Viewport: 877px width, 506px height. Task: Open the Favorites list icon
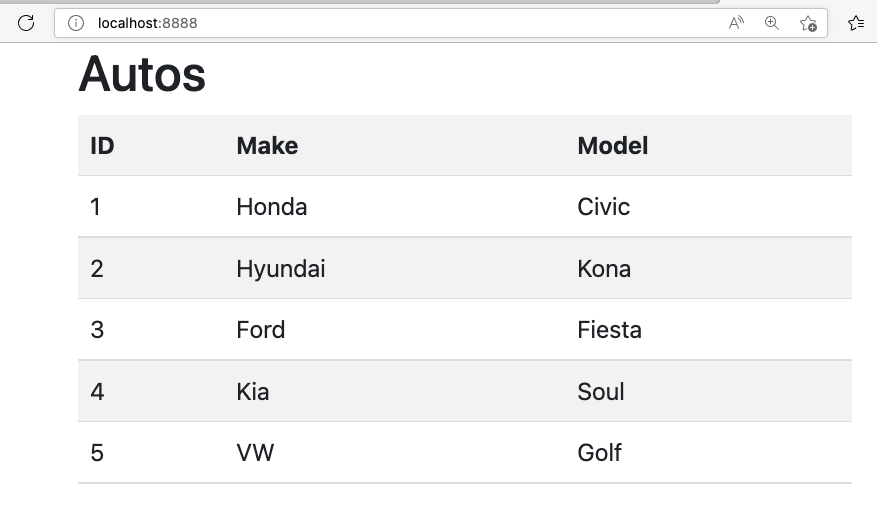(x=856, y=23)
